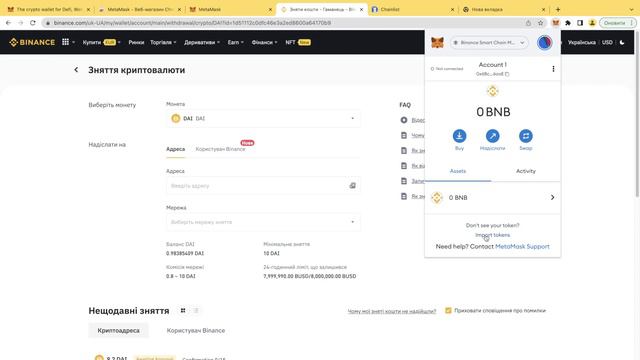This screenshot has height=360, width=640.
Task: Go back from the crypto withdrawal page
Action: tap(76, 70)
